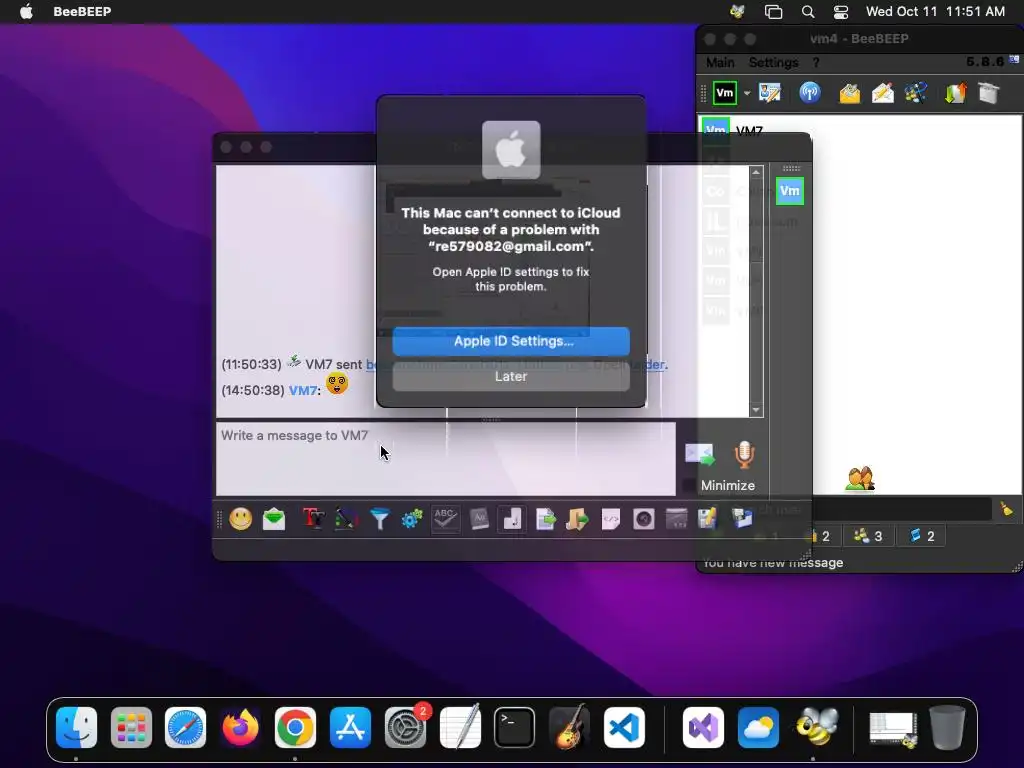Click the Apple ID Settings... button
This screenshot has width=1024, height=768.
point(511,341)
